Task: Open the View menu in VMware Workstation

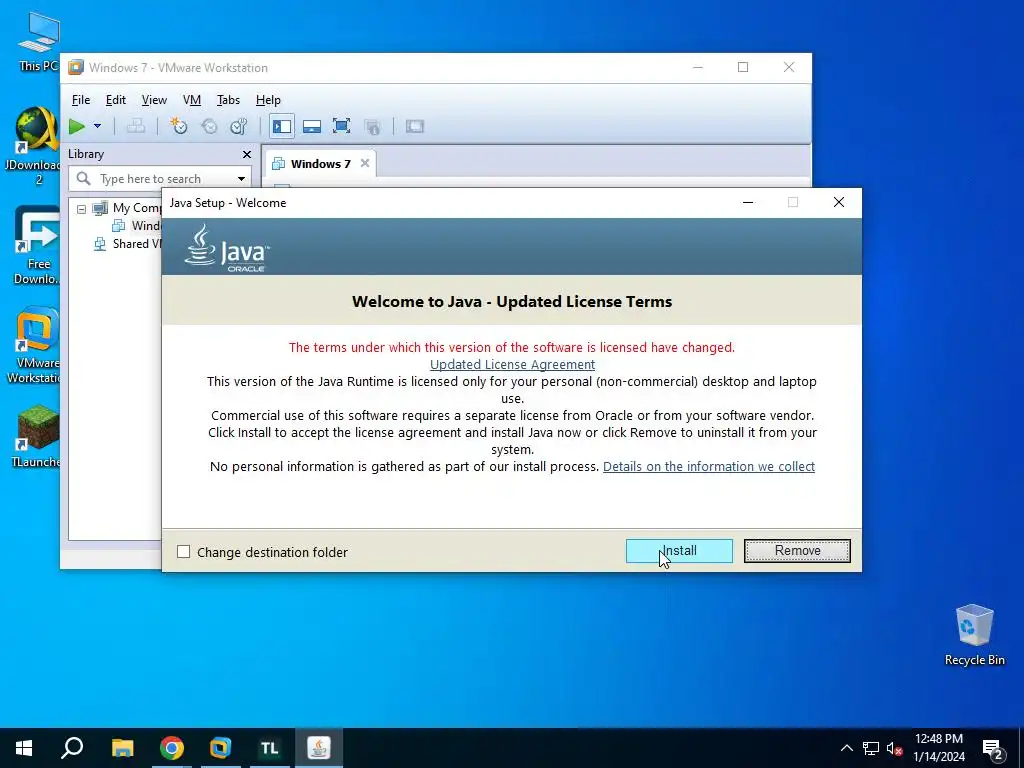Action: pyautogui.click(x=154, y=100)
